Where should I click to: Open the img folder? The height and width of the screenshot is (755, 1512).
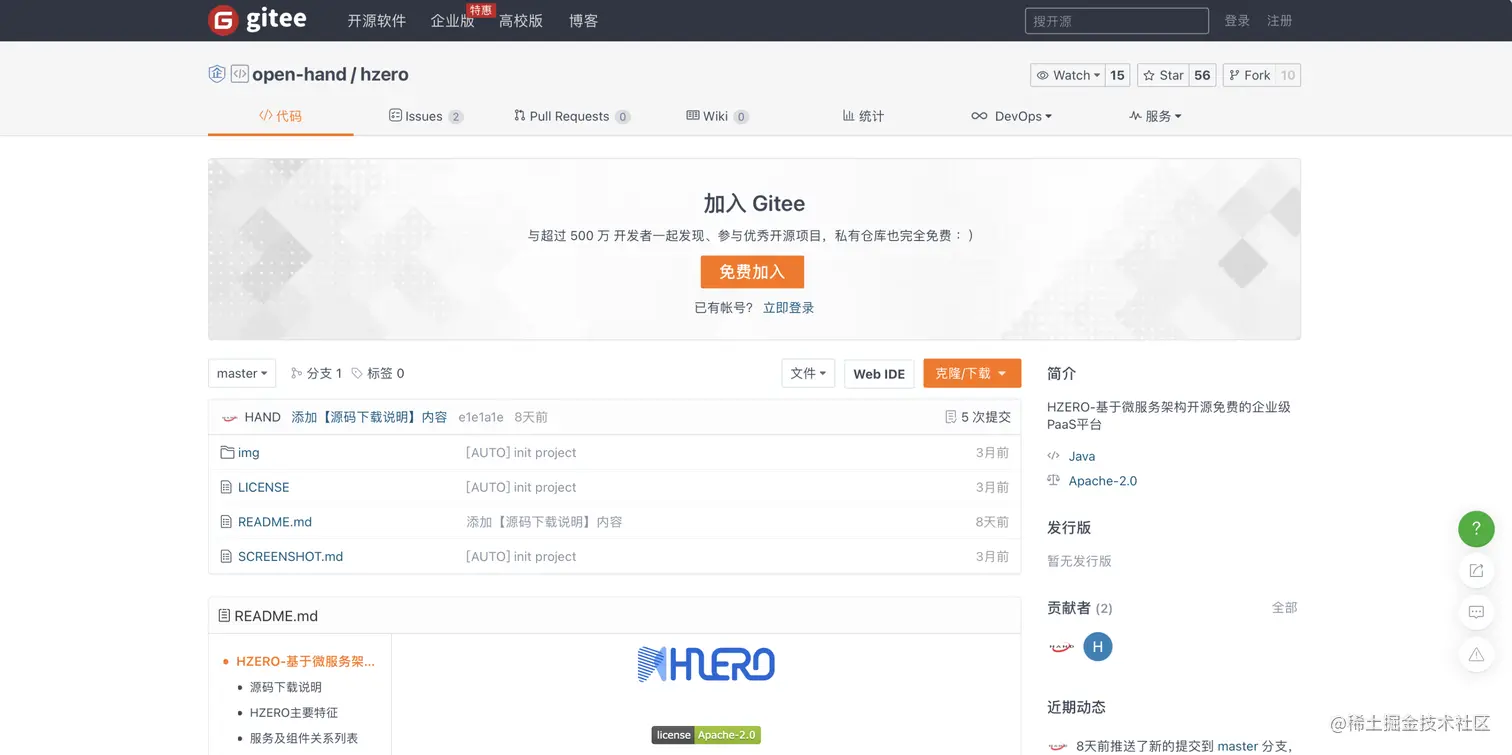pyautogui.click(x=249, y=452)
